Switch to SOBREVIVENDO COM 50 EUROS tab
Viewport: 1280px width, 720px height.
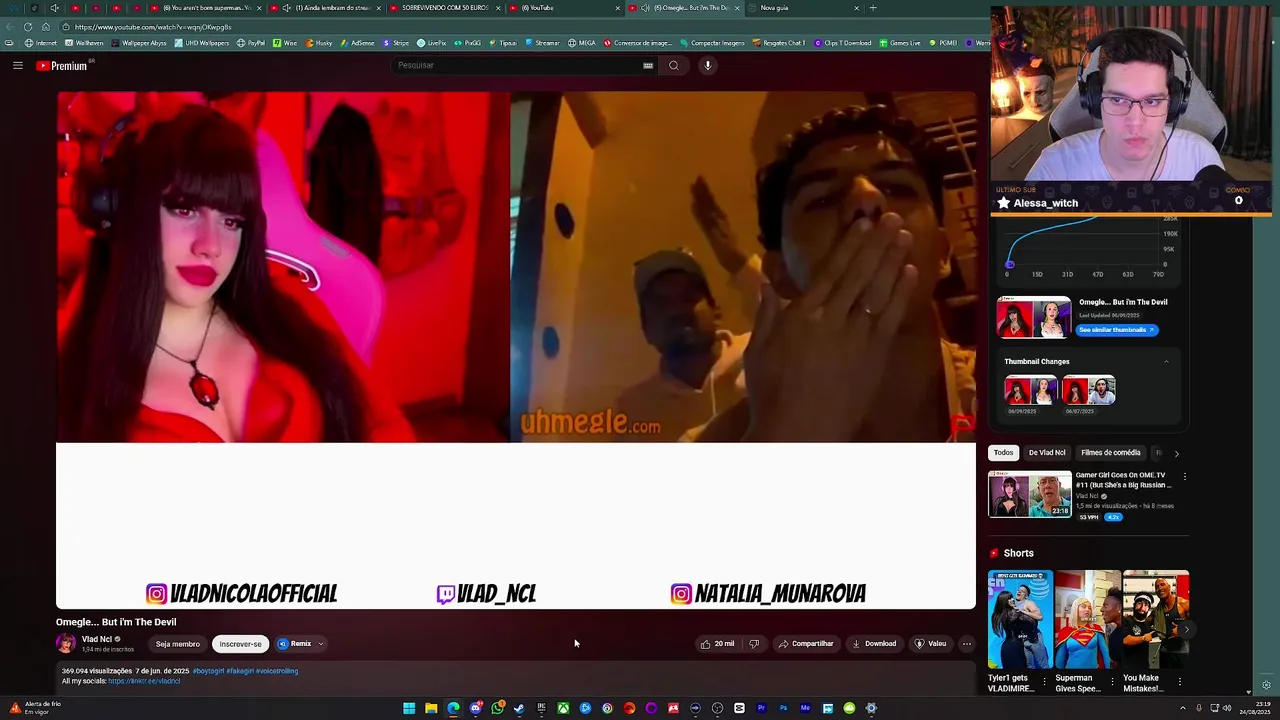coord(445,8)
